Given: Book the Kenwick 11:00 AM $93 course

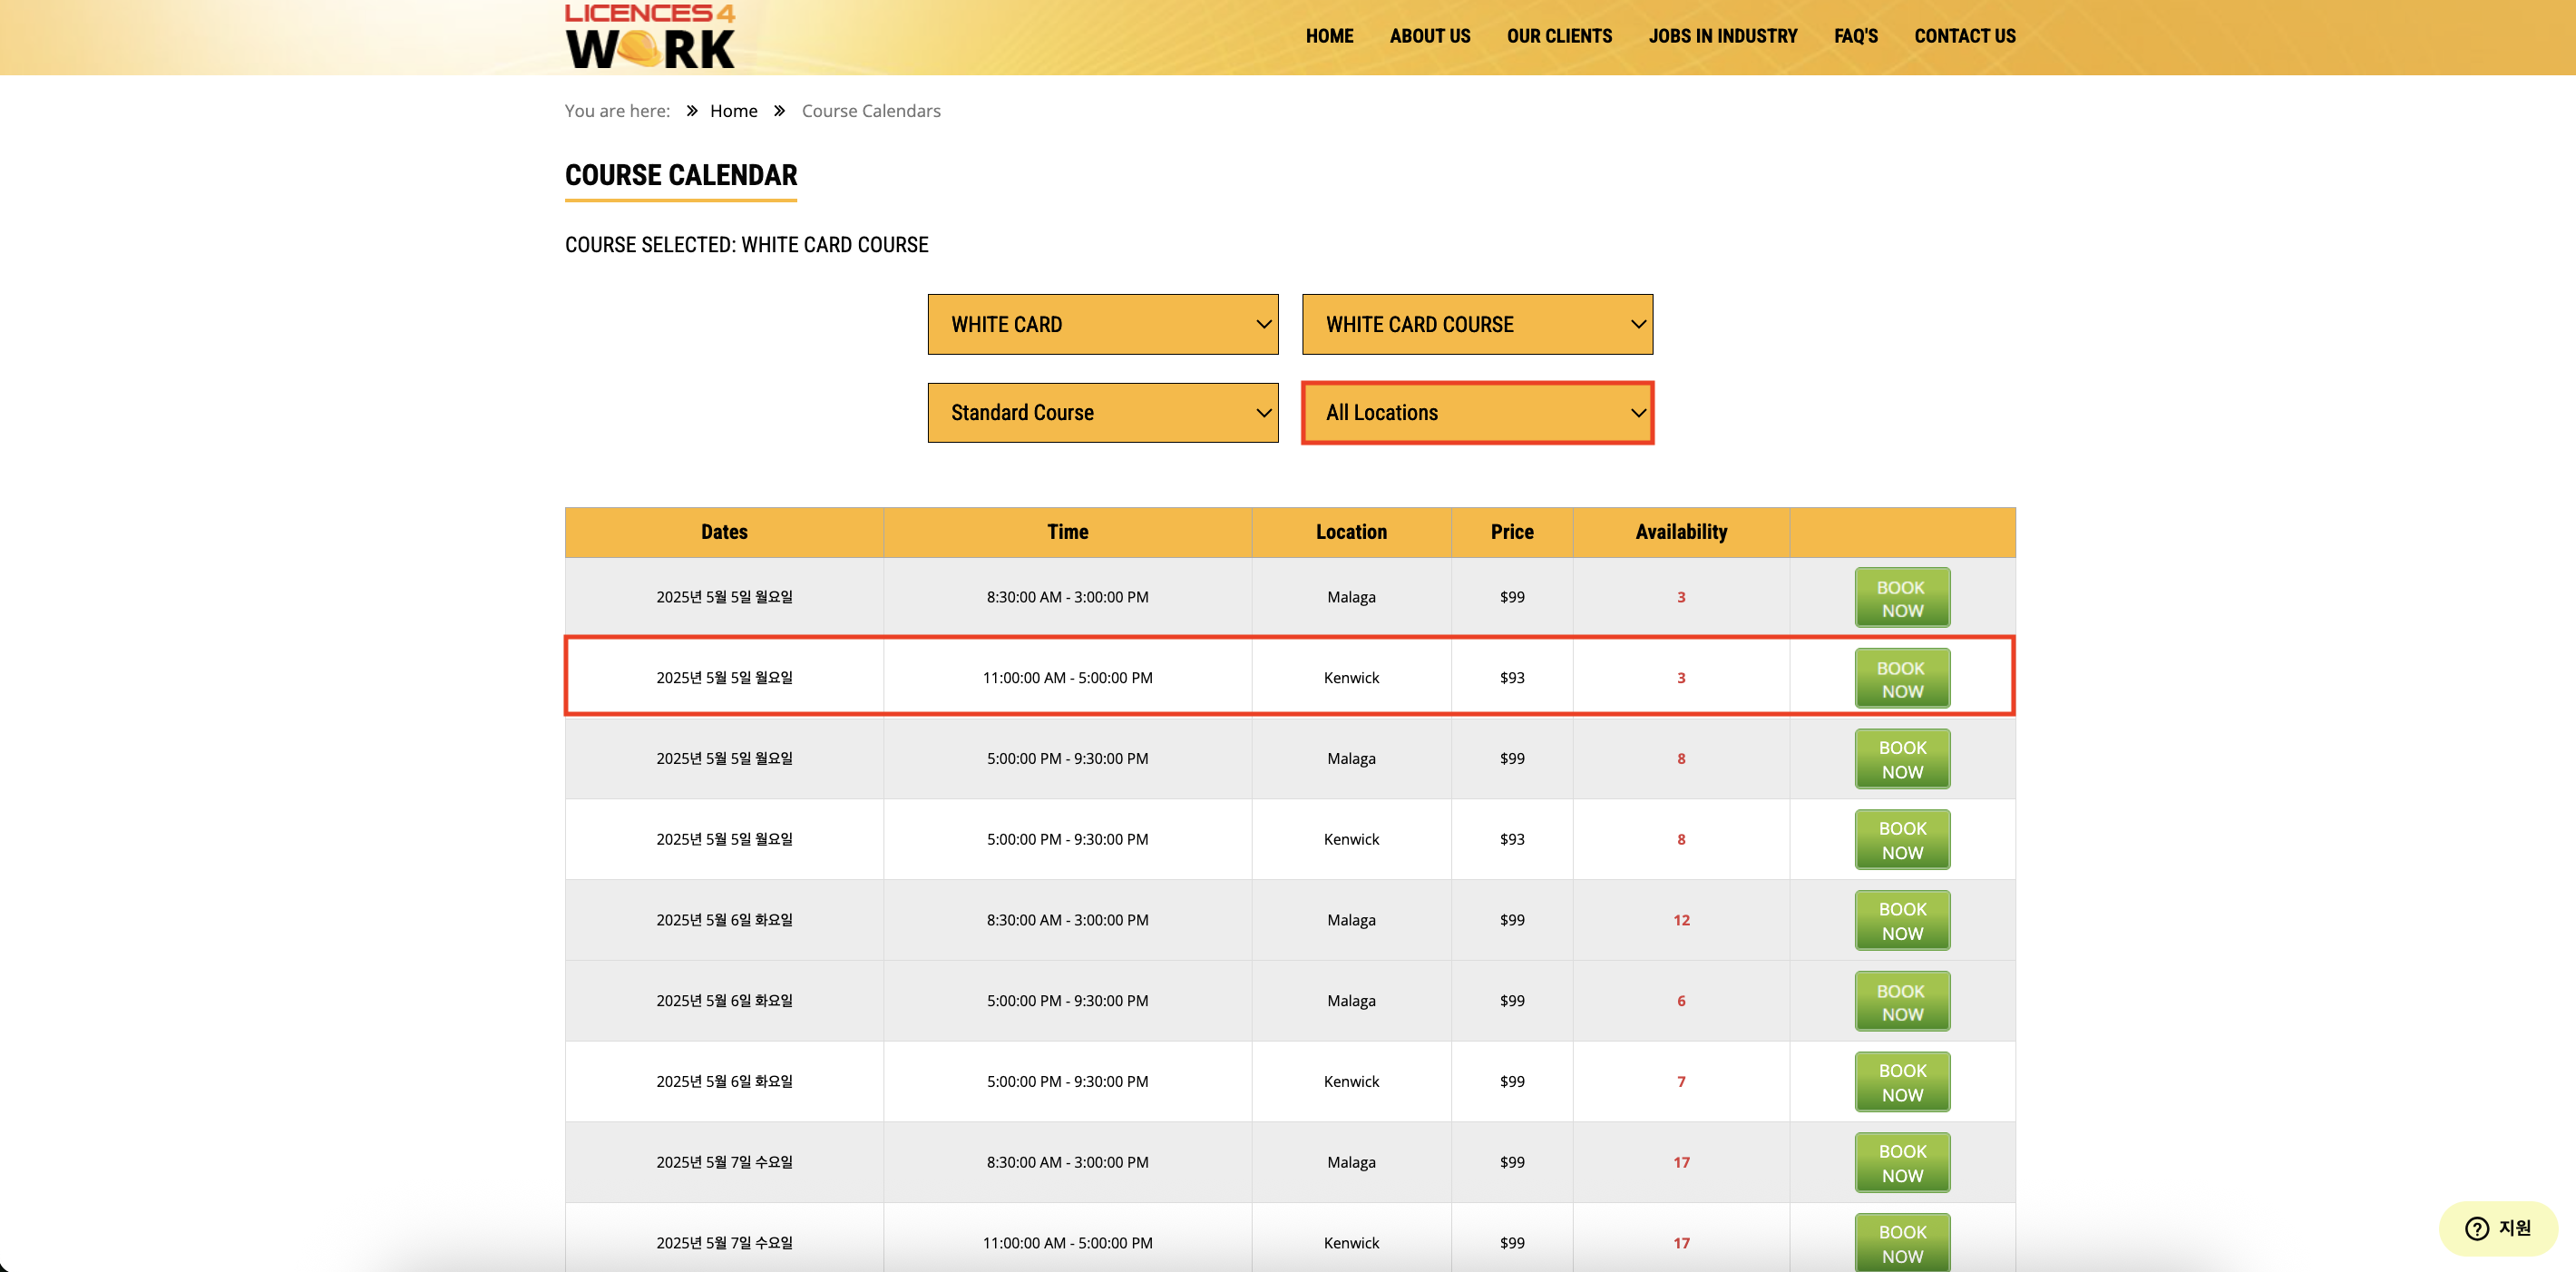Looking at the screenshot, I should pyautogui.click(x=1901, y=678).
